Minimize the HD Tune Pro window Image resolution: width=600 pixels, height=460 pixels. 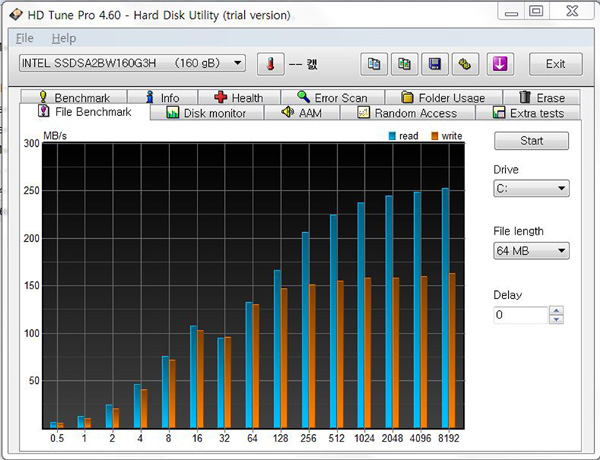pyautogui.click(x=511, y=11)
